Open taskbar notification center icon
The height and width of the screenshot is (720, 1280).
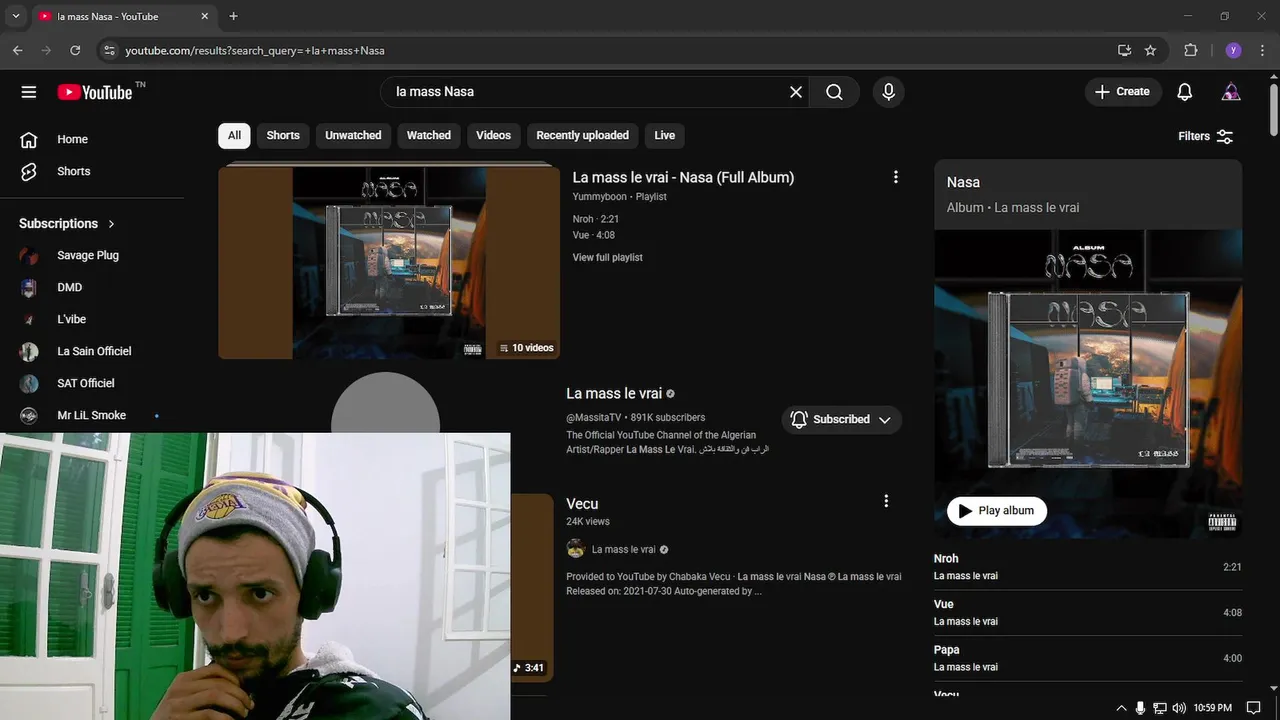pyautogui.click(x=1253, y=708)
